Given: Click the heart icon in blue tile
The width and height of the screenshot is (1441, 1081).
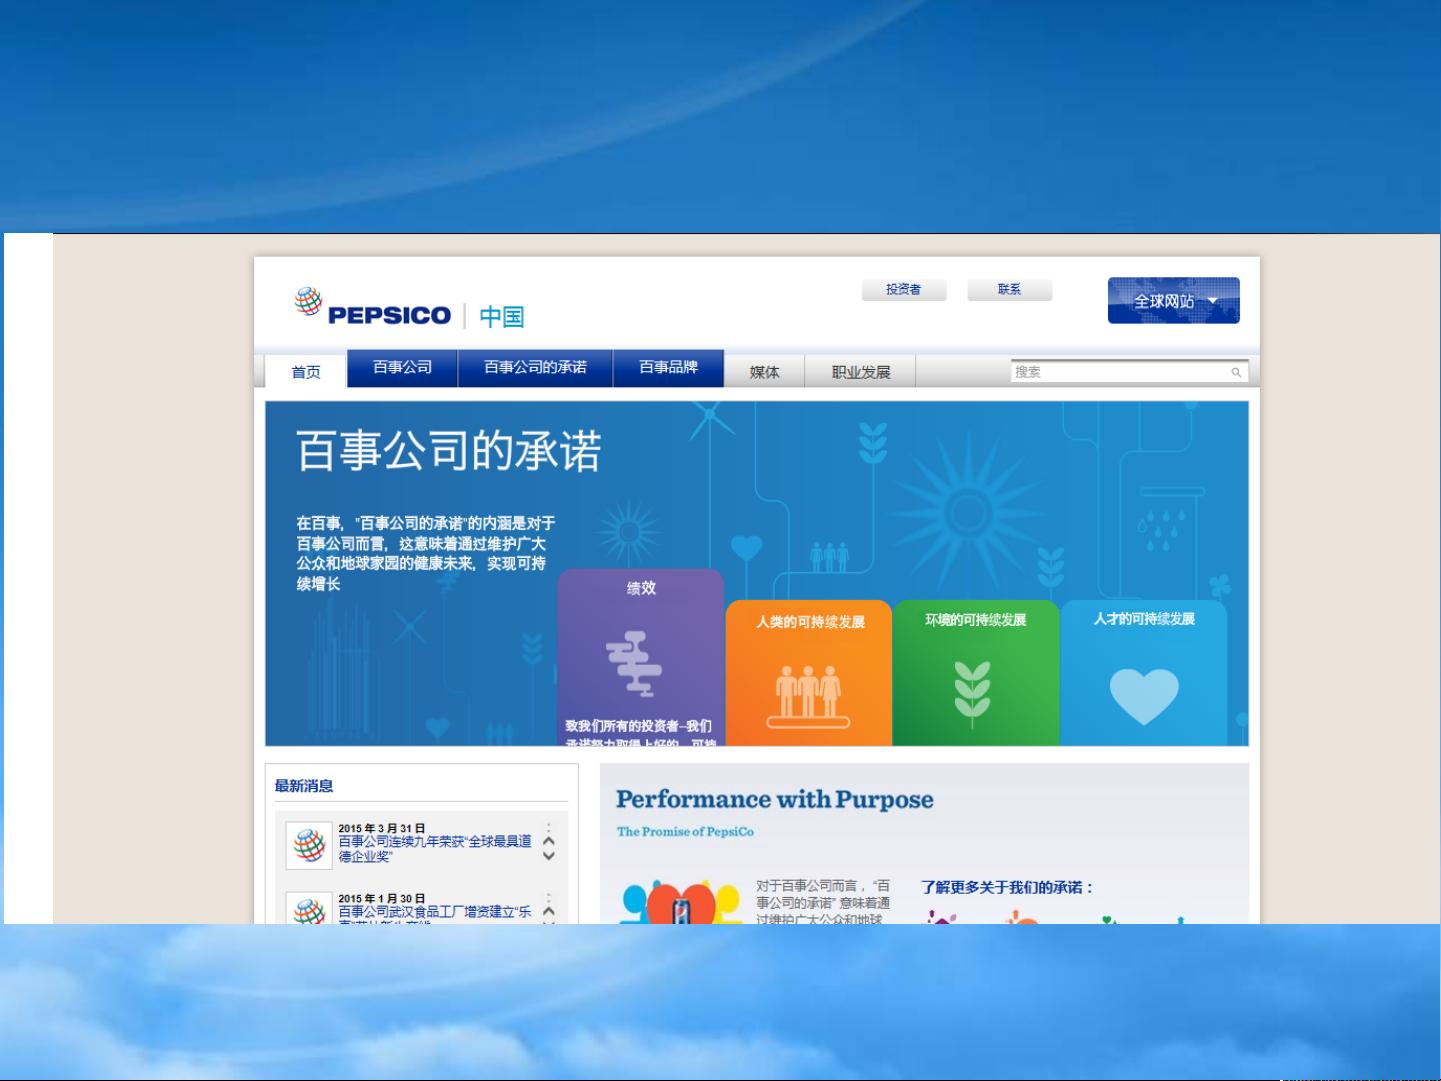Looking at the screenshot, I should 1144,695.
